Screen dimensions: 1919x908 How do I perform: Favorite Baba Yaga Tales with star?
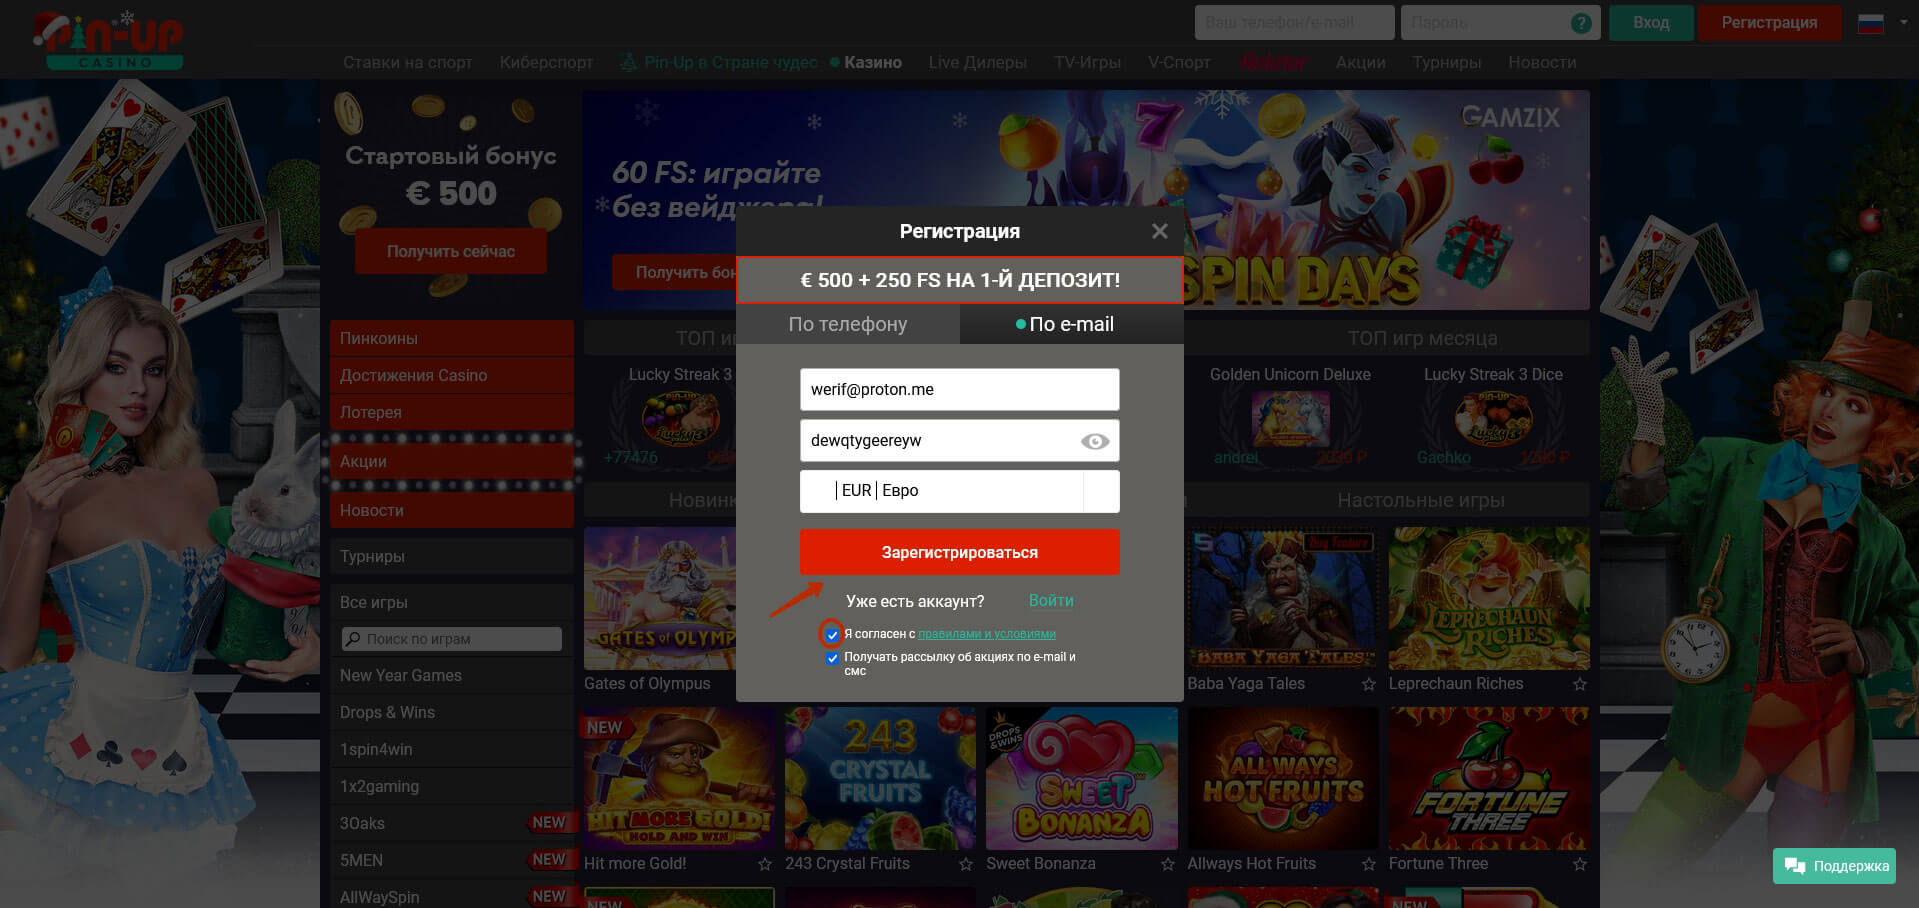1368,684
